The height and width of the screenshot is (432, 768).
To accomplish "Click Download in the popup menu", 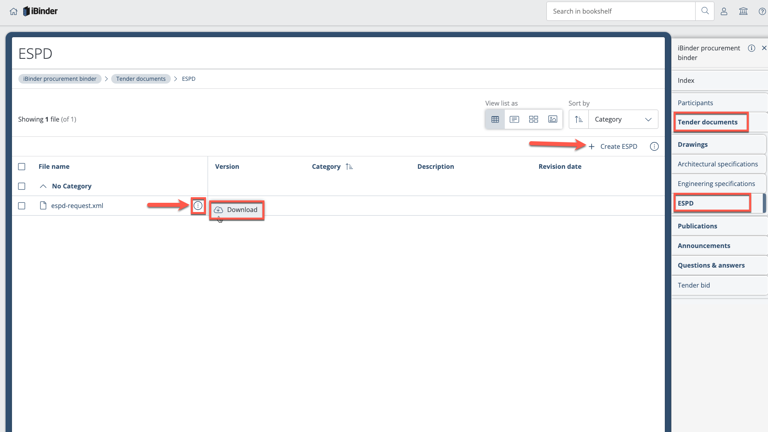I will (236, 210).
